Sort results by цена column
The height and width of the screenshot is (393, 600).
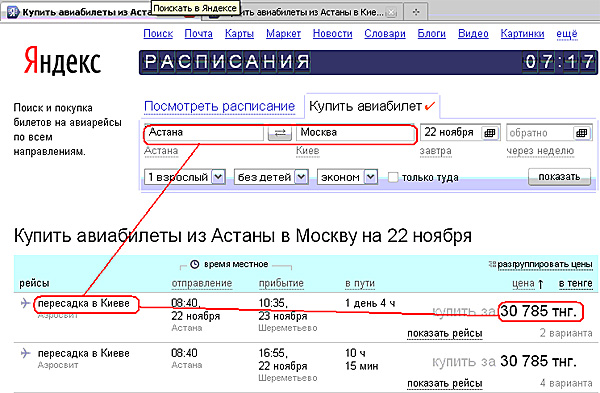523,284
